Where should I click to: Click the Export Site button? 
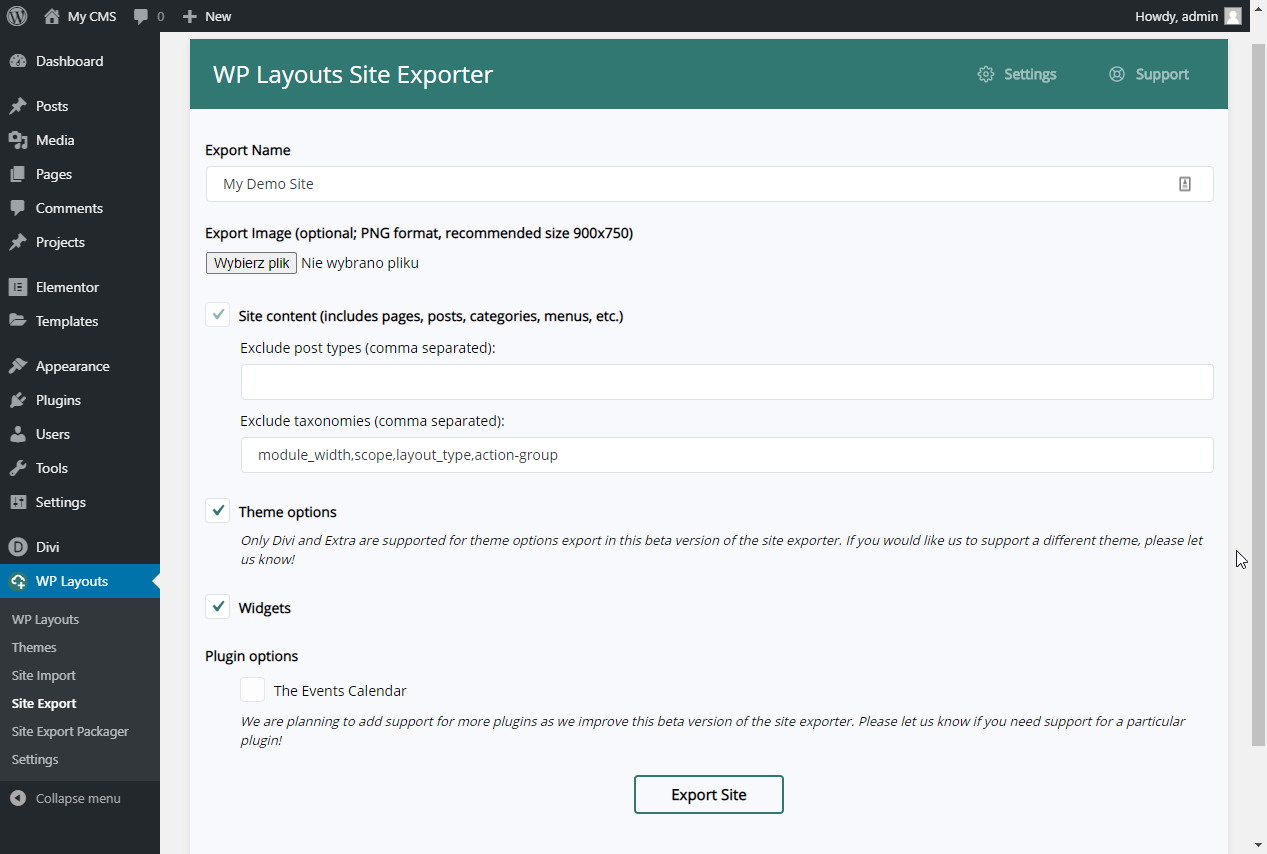click(709, 795)
